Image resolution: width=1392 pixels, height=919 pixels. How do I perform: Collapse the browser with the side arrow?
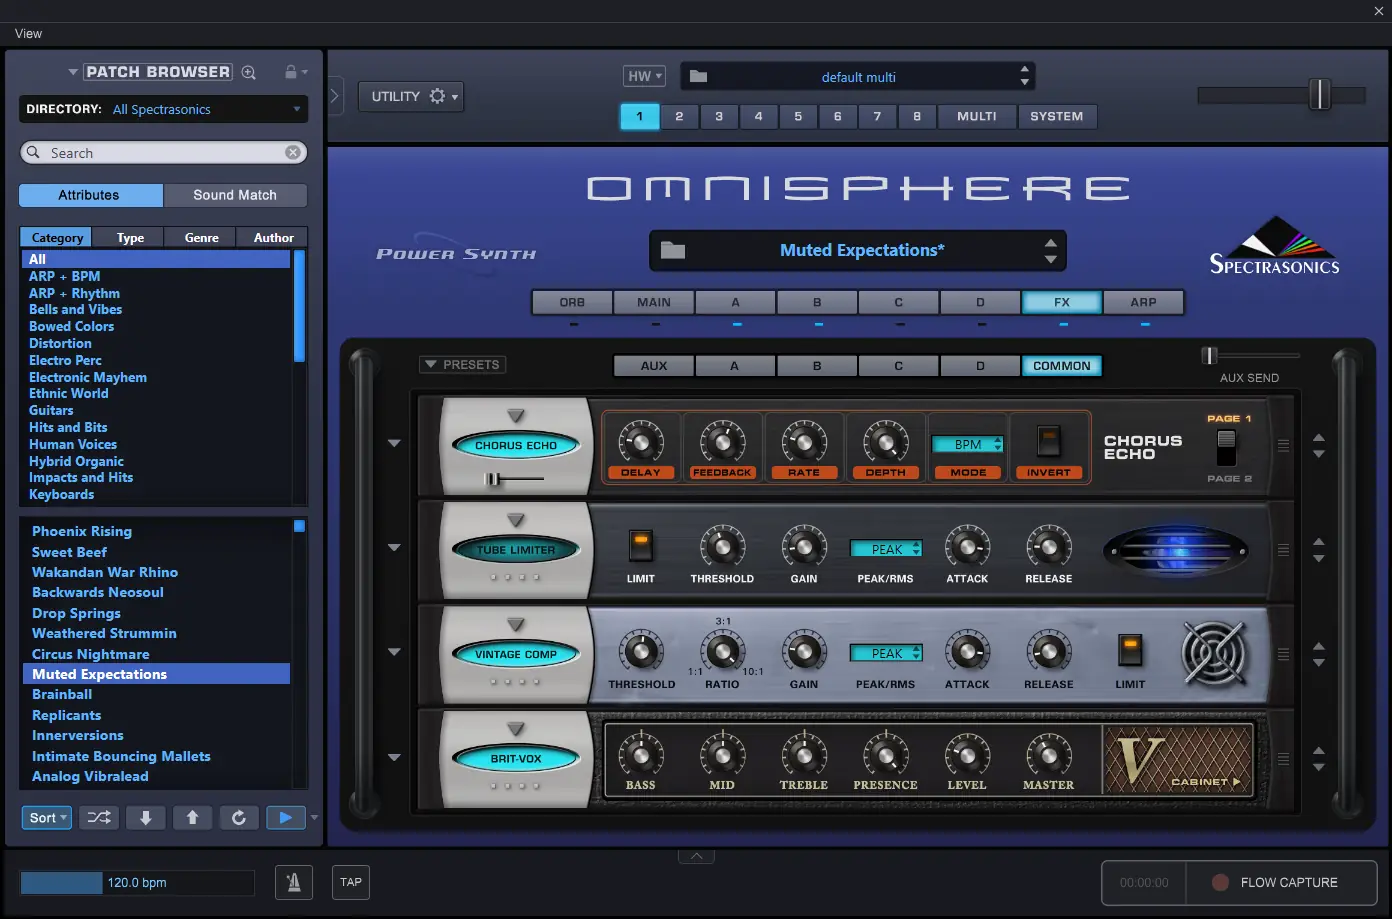point(335,96)
